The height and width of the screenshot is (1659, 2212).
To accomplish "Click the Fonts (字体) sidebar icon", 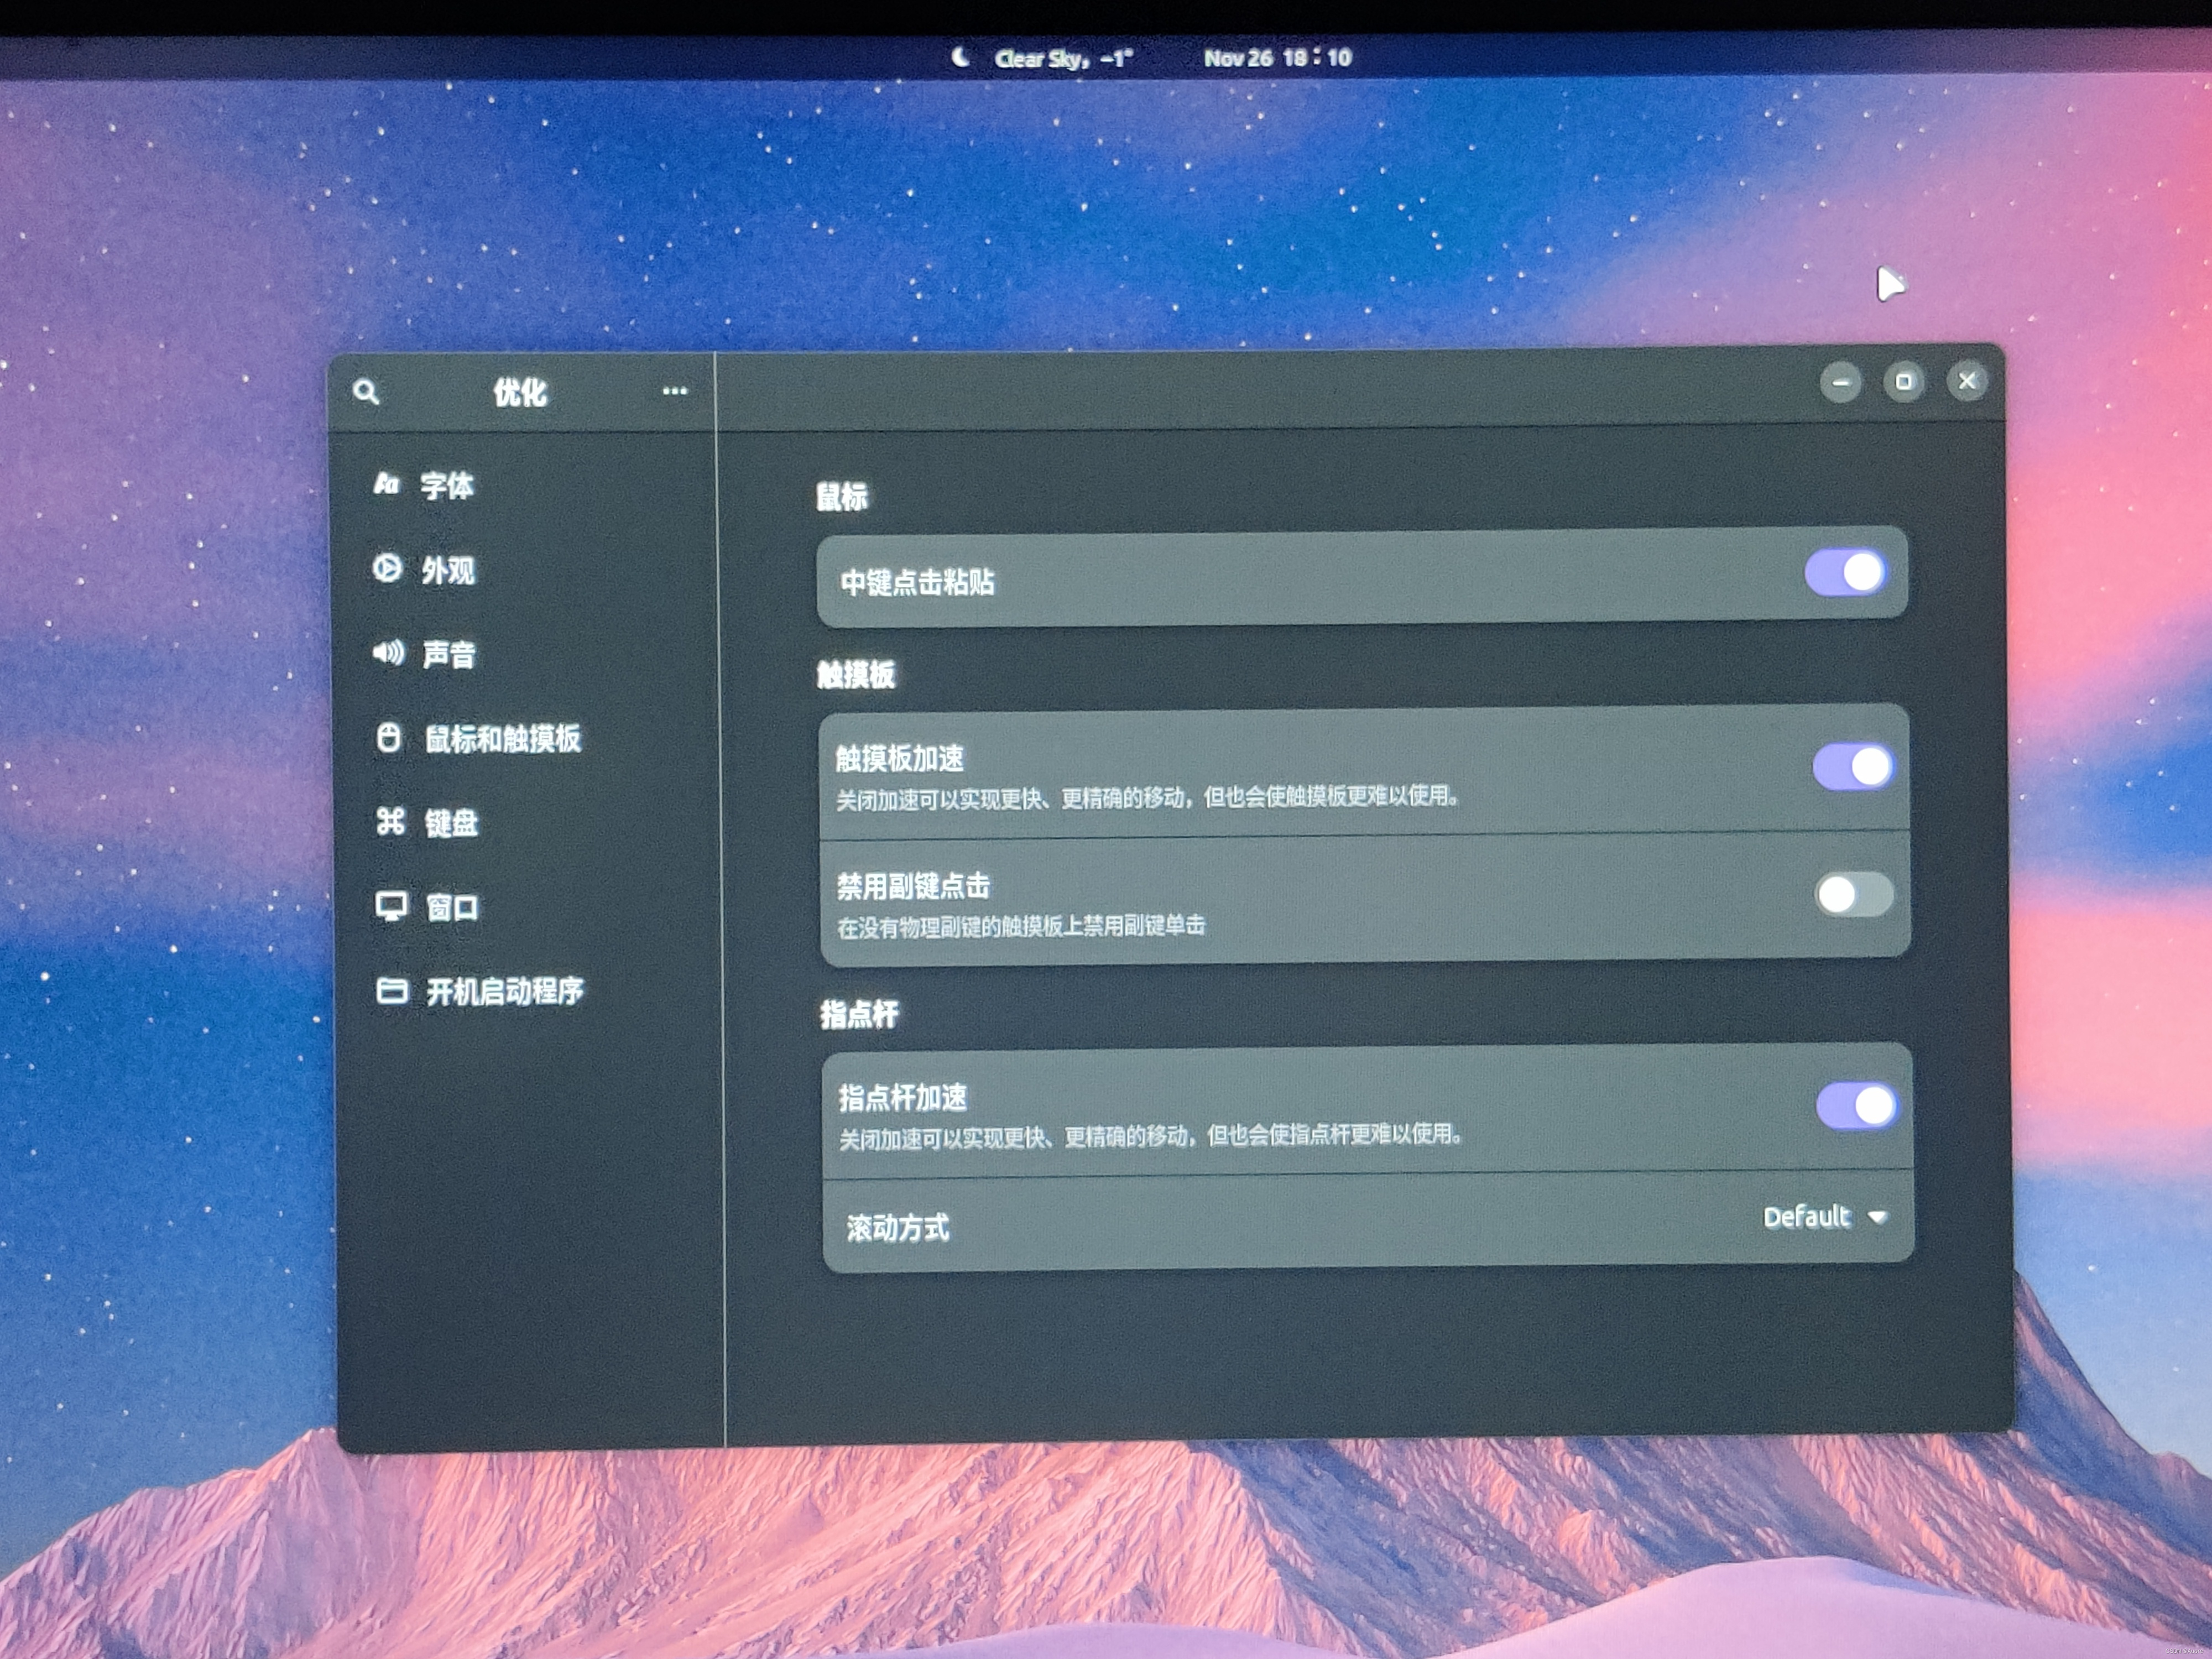I will point(386,485).
